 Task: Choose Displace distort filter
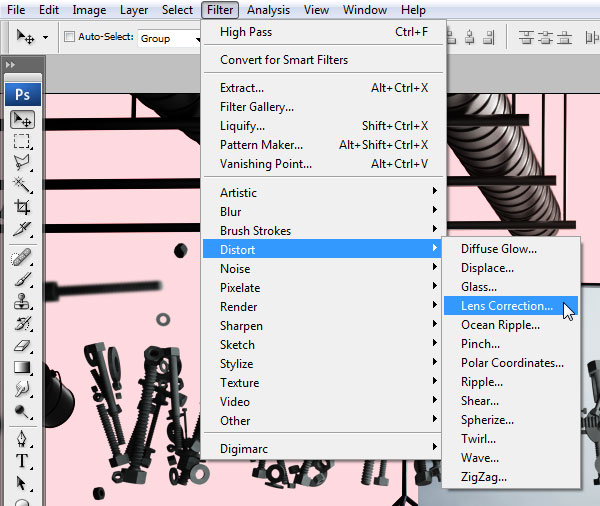tap(510, 268)
